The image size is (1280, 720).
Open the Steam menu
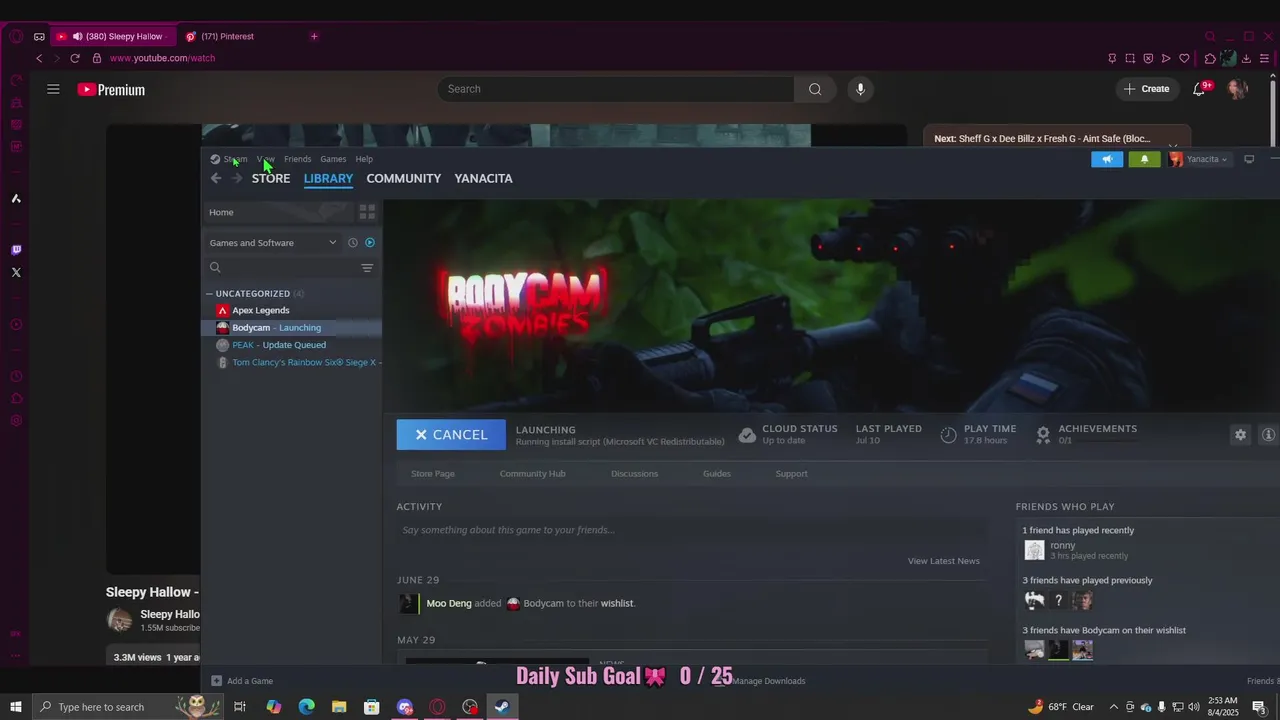click(x=235, y=159)
